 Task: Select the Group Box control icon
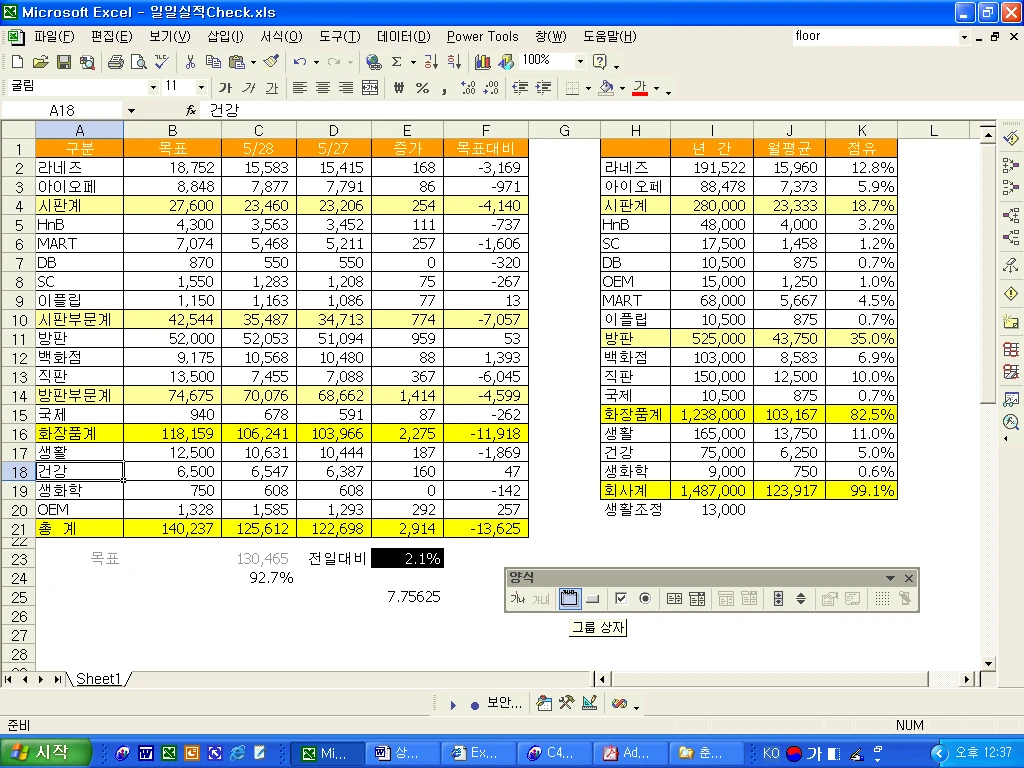coord(569,599)
